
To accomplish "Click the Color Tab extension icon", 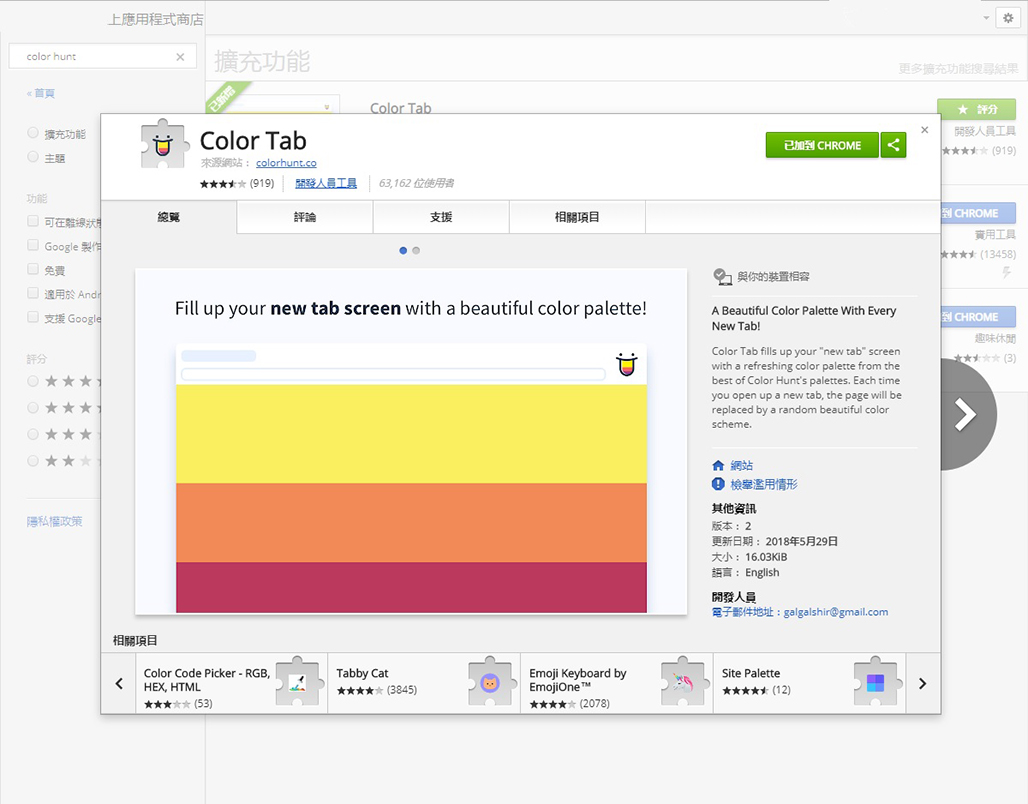I will (164, 144).
